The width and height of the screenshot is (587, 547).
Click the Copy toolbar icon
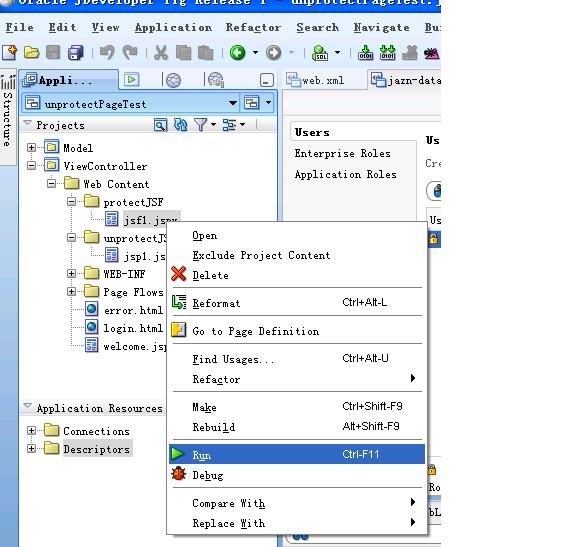coord(183,52)
